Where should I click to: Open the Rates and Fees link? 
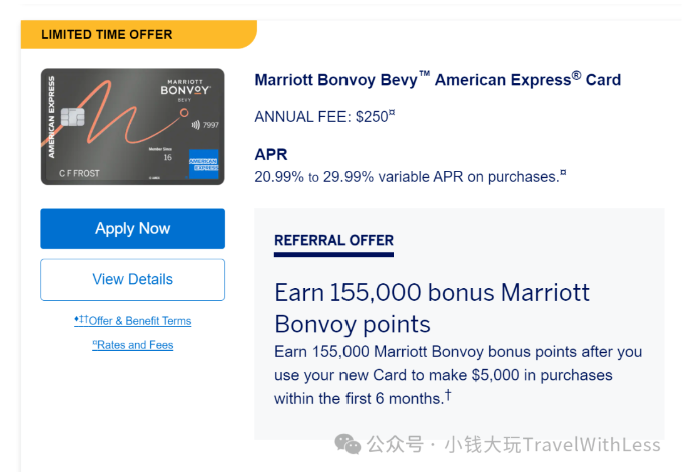[x=132, y=345]
